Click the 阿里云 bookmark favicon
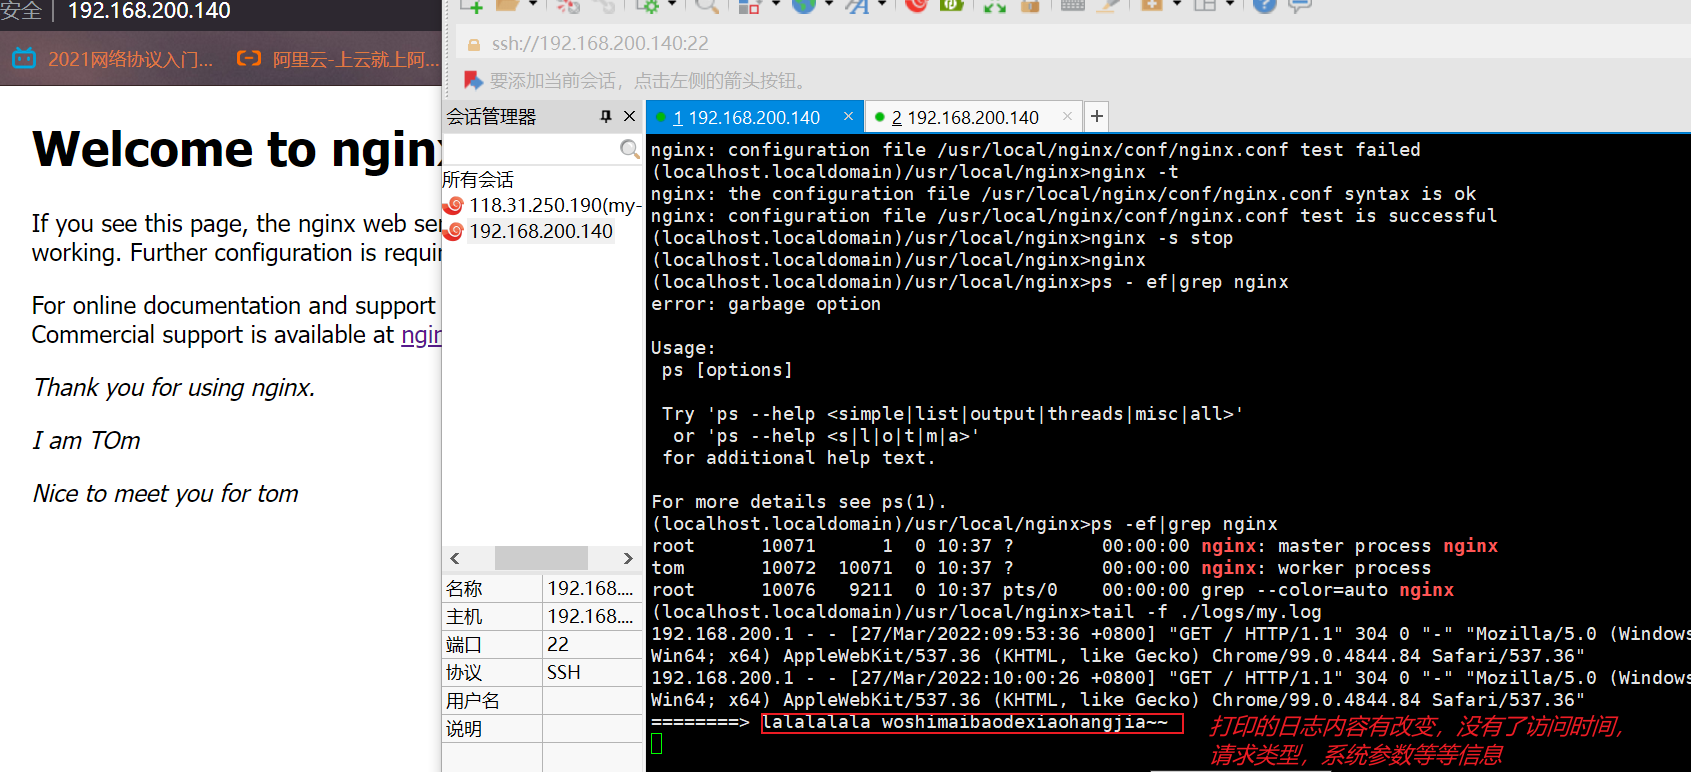The height and width of the screenshot is (772, 1691). [x=249, y=58]
